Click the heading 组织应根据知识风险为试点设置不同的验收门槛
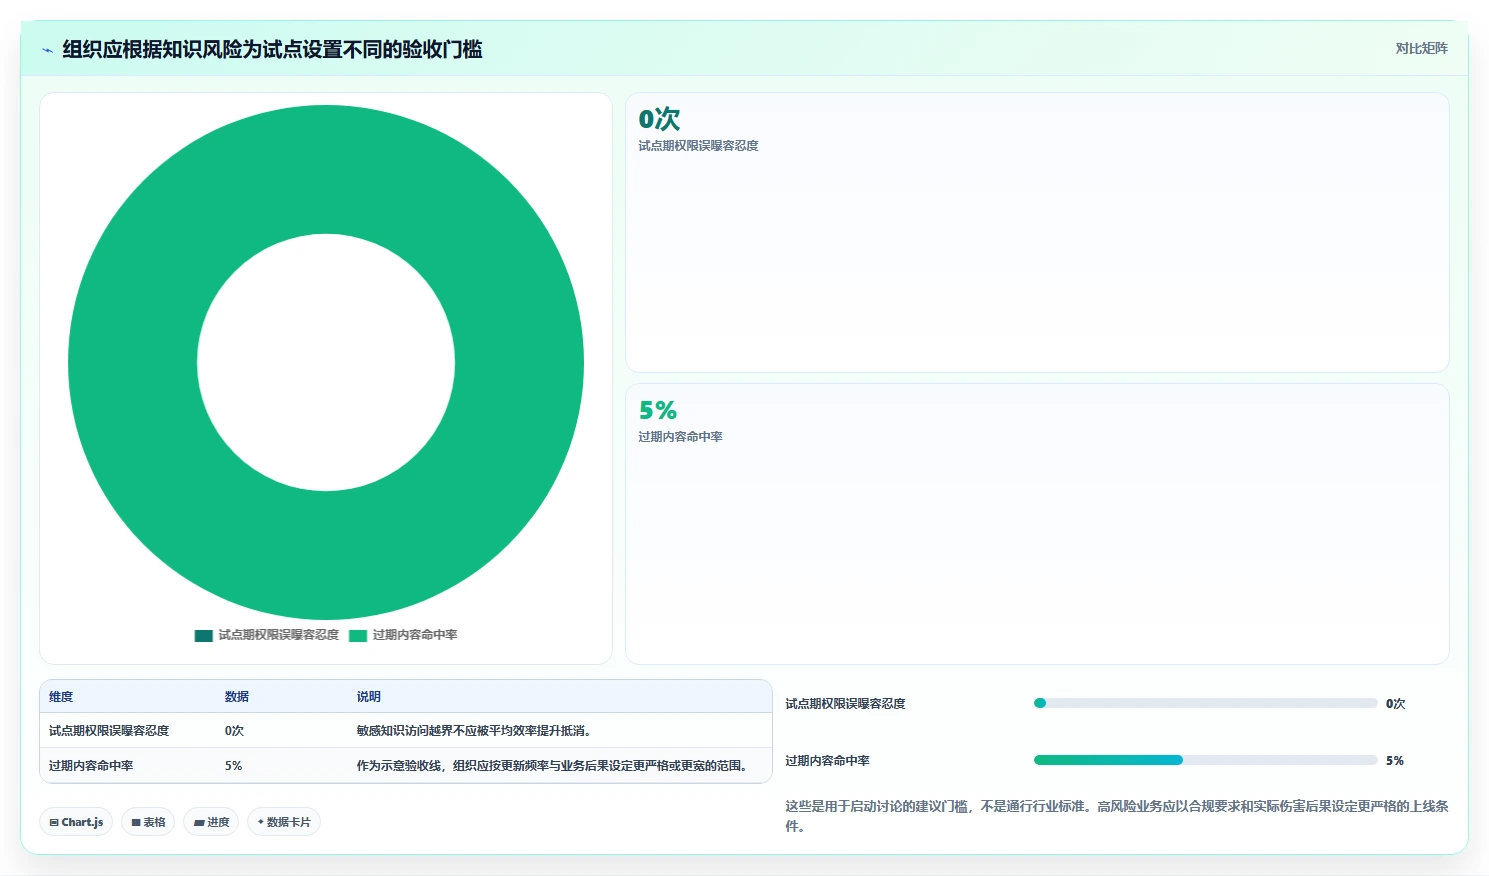 [x=272, y=50]
